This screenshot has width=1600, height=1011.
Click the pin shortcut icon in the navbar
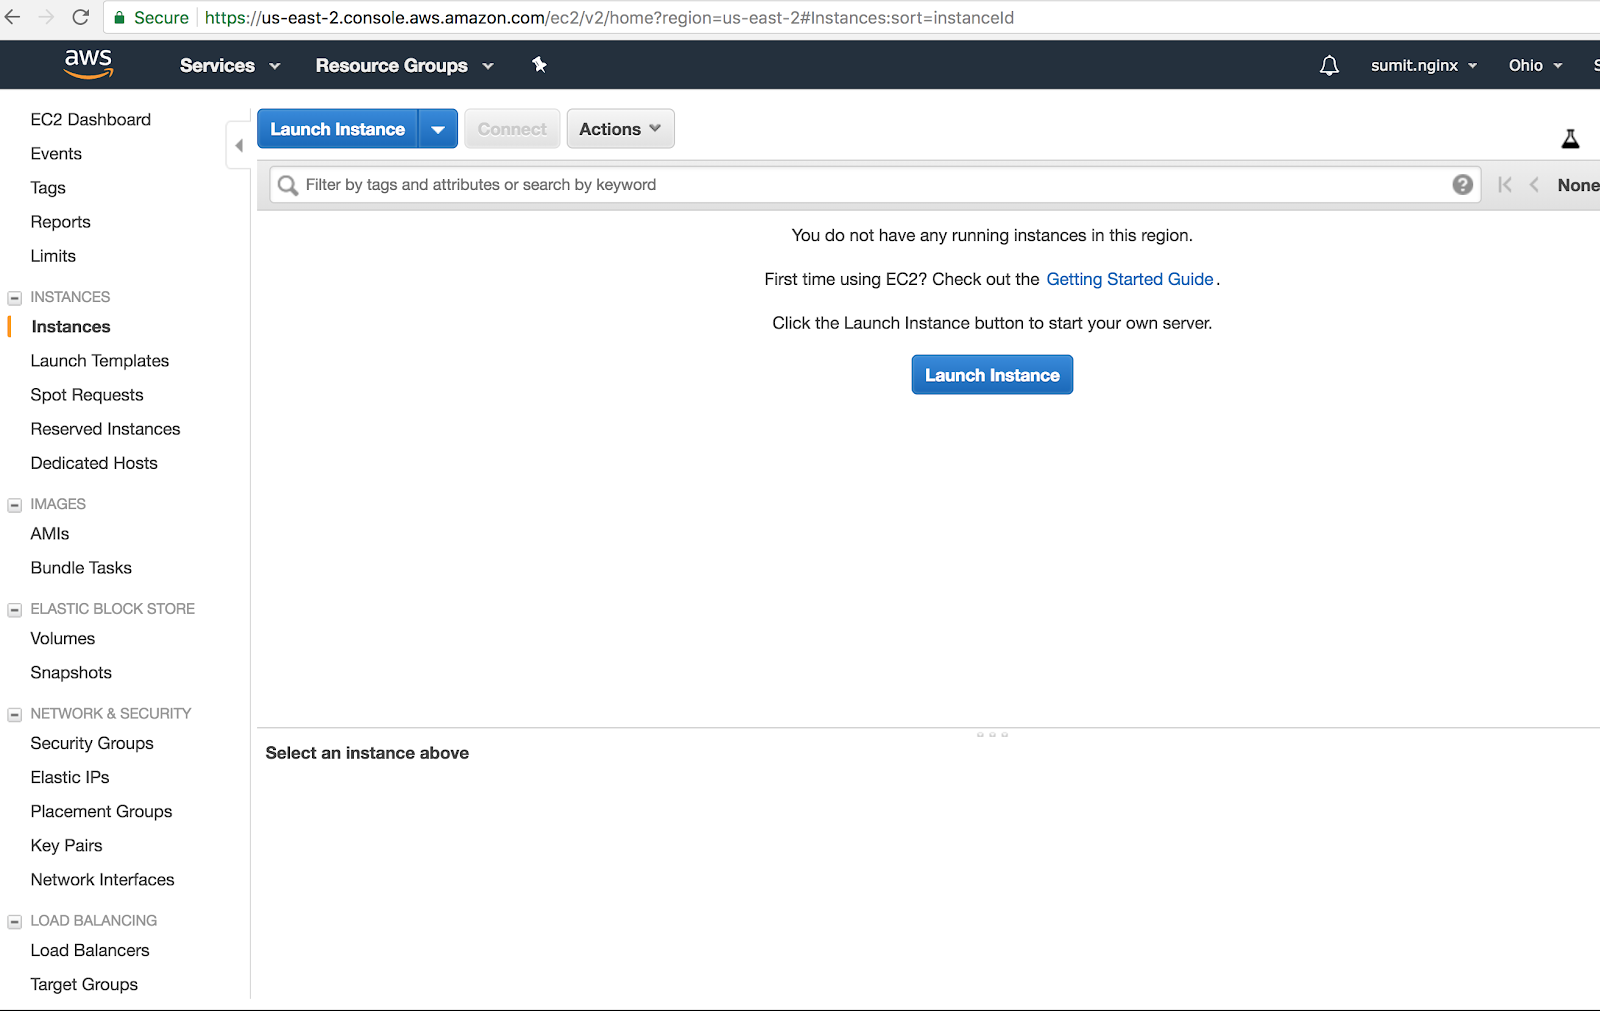coord(539,65)
